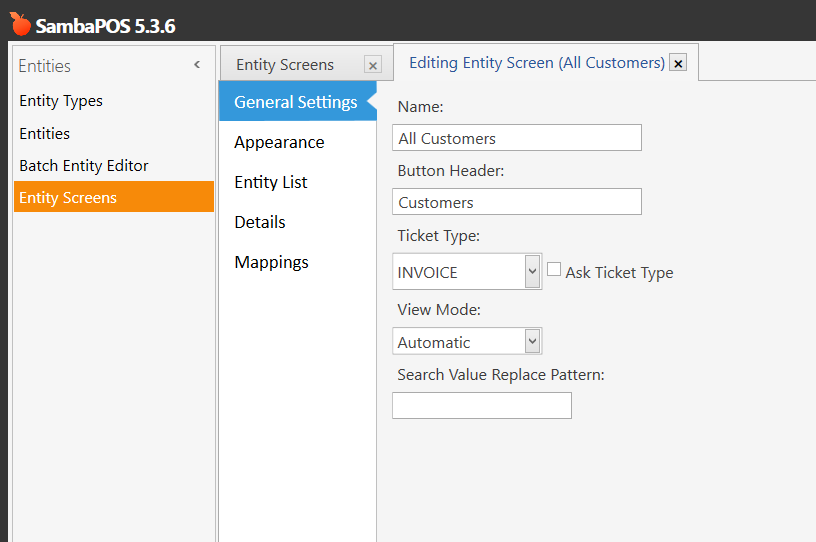Collapse the Entities side panel arrow
Viewport: 816px width, 542px height.
[197, 65]
